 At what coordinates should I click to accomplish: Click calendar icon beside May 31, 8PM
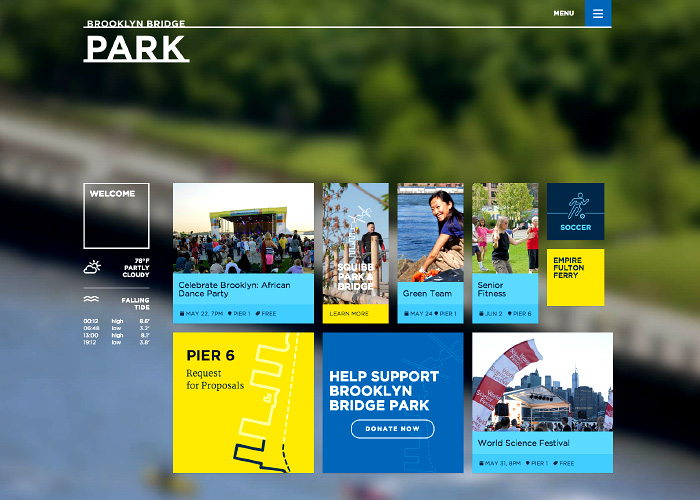(481, 463)
